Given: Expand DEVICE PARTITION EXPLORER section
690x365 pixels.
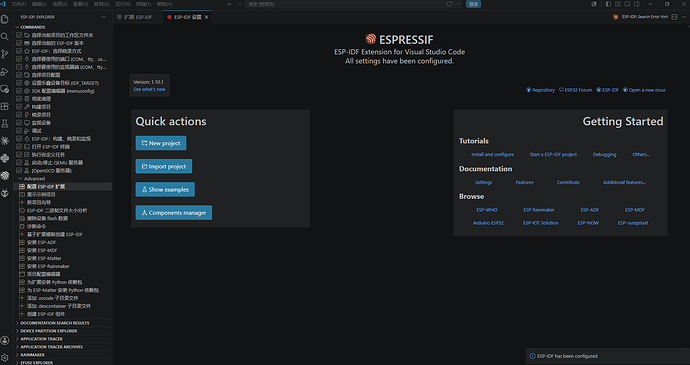Looking at the screenshot, I should tap(63, 331).
